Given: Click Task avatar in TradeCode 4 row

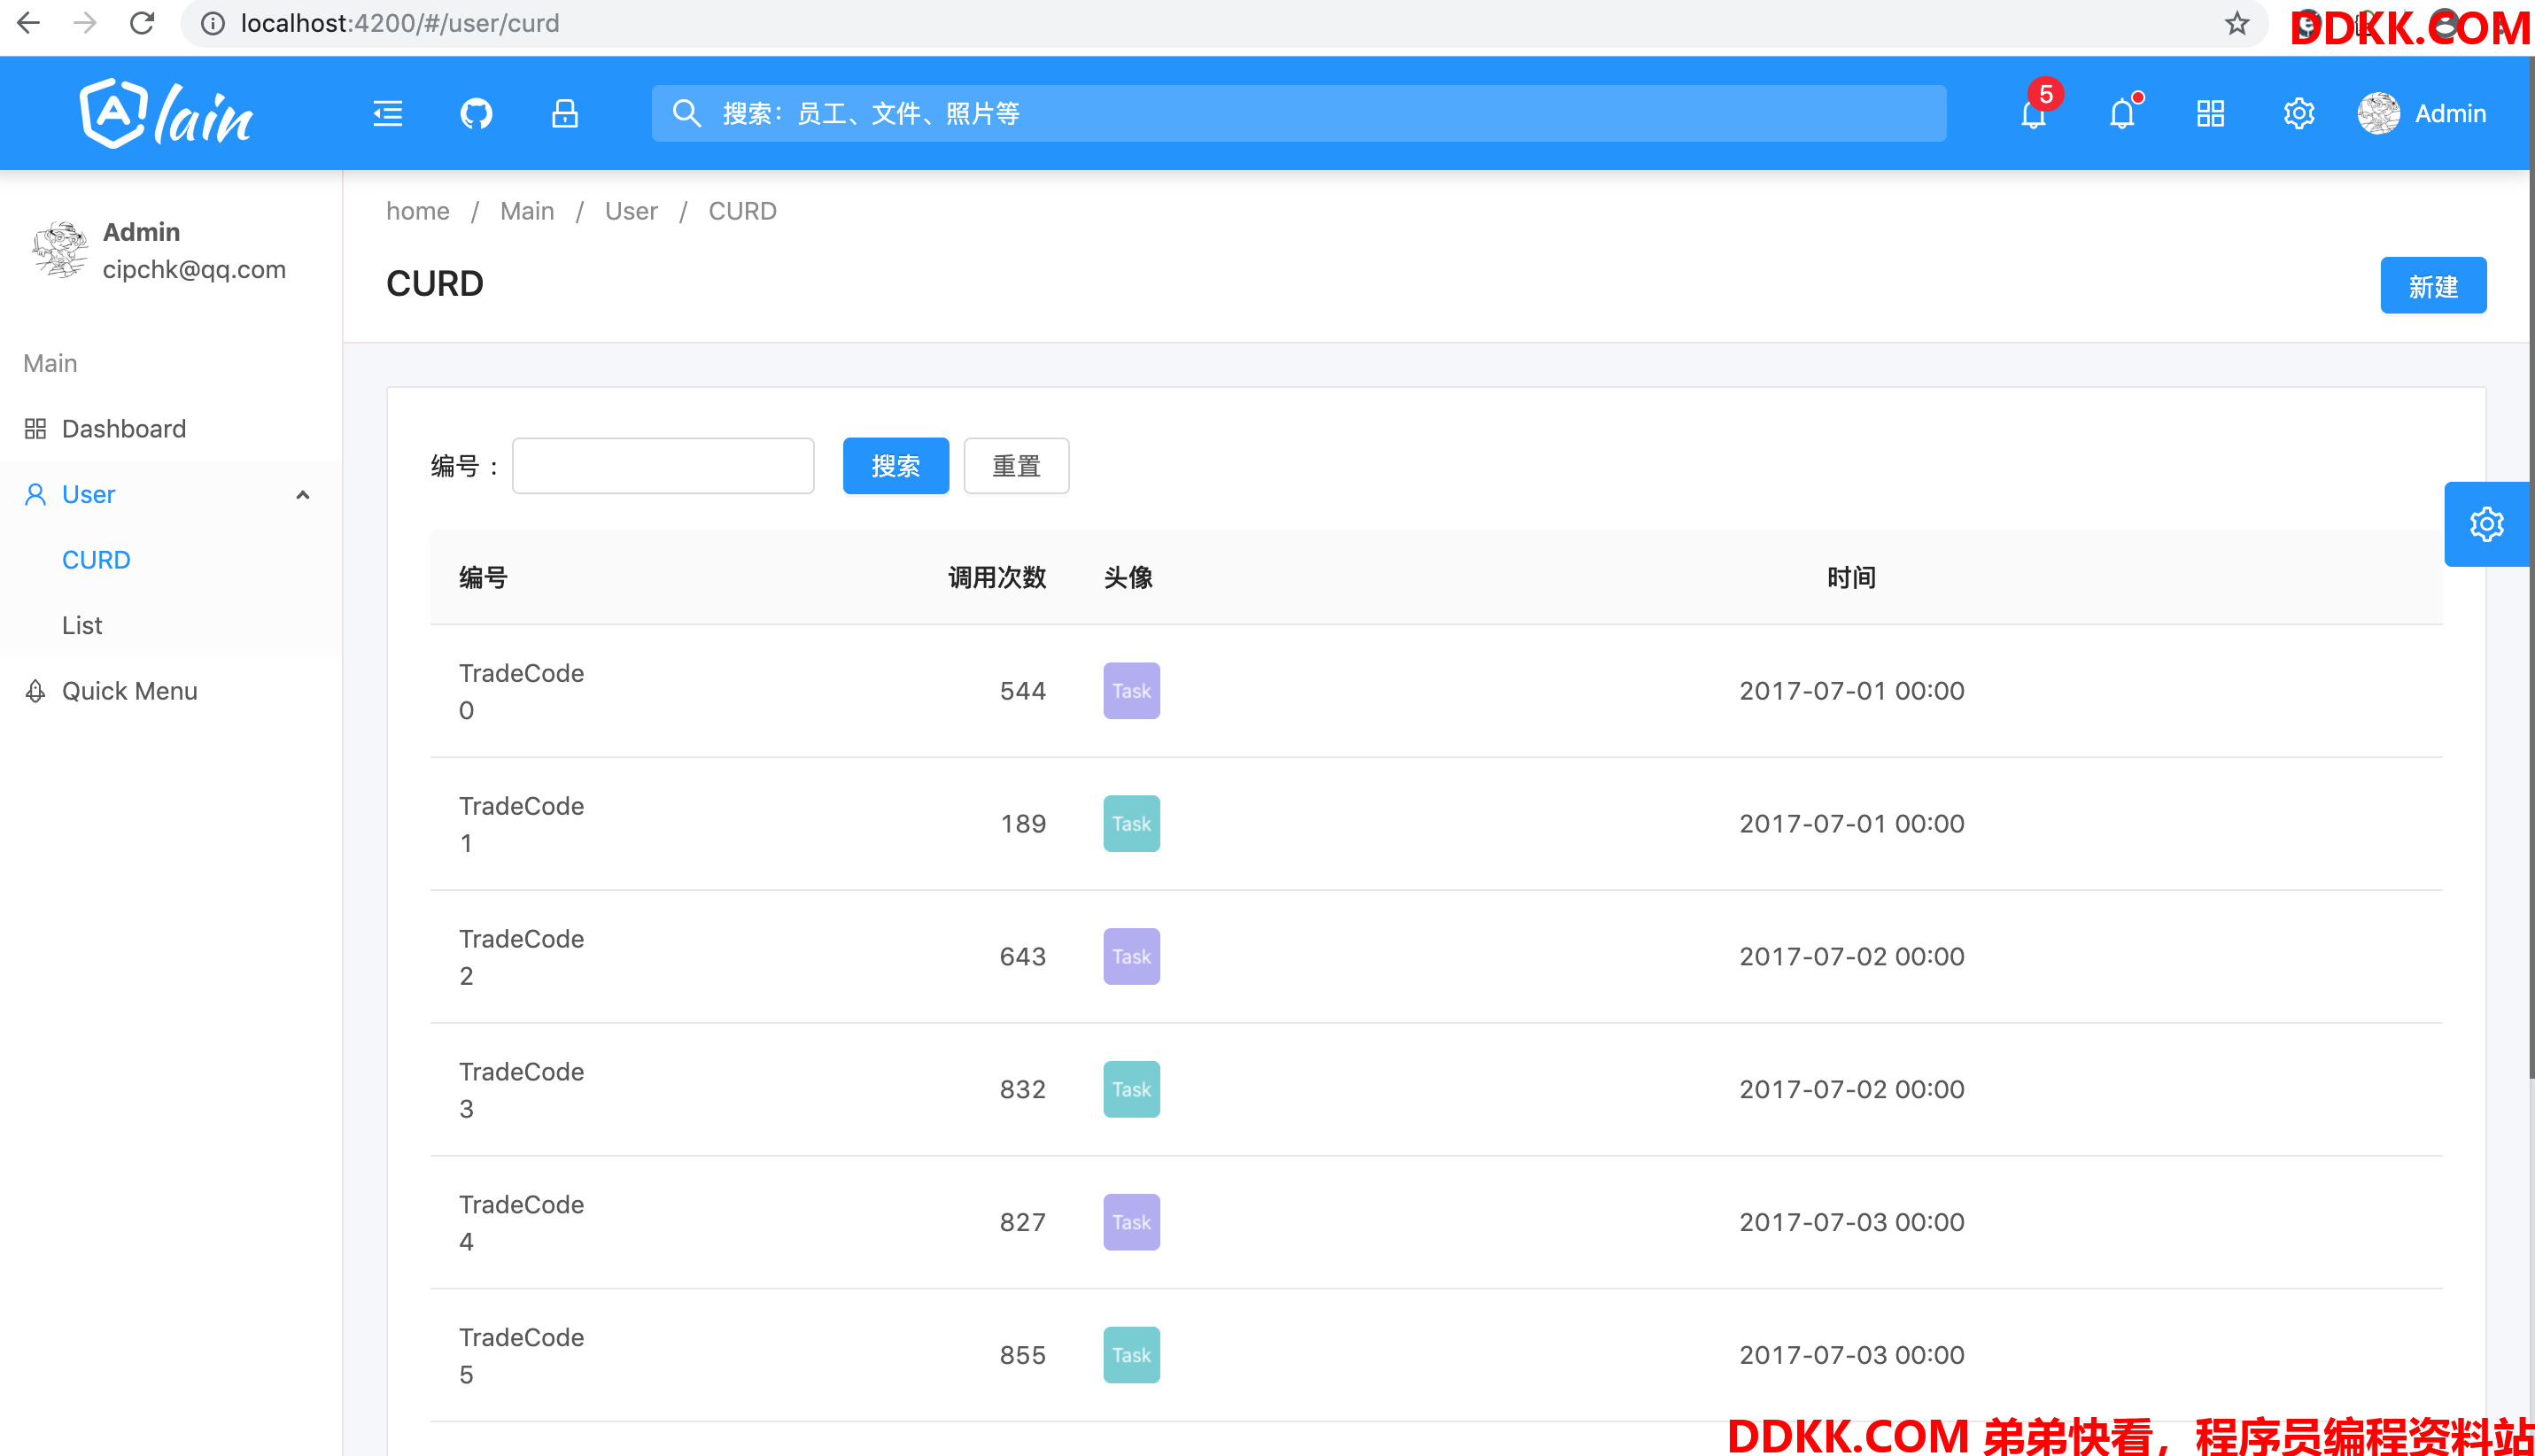Looking at the screenshot, I should coord(1131,1222).
